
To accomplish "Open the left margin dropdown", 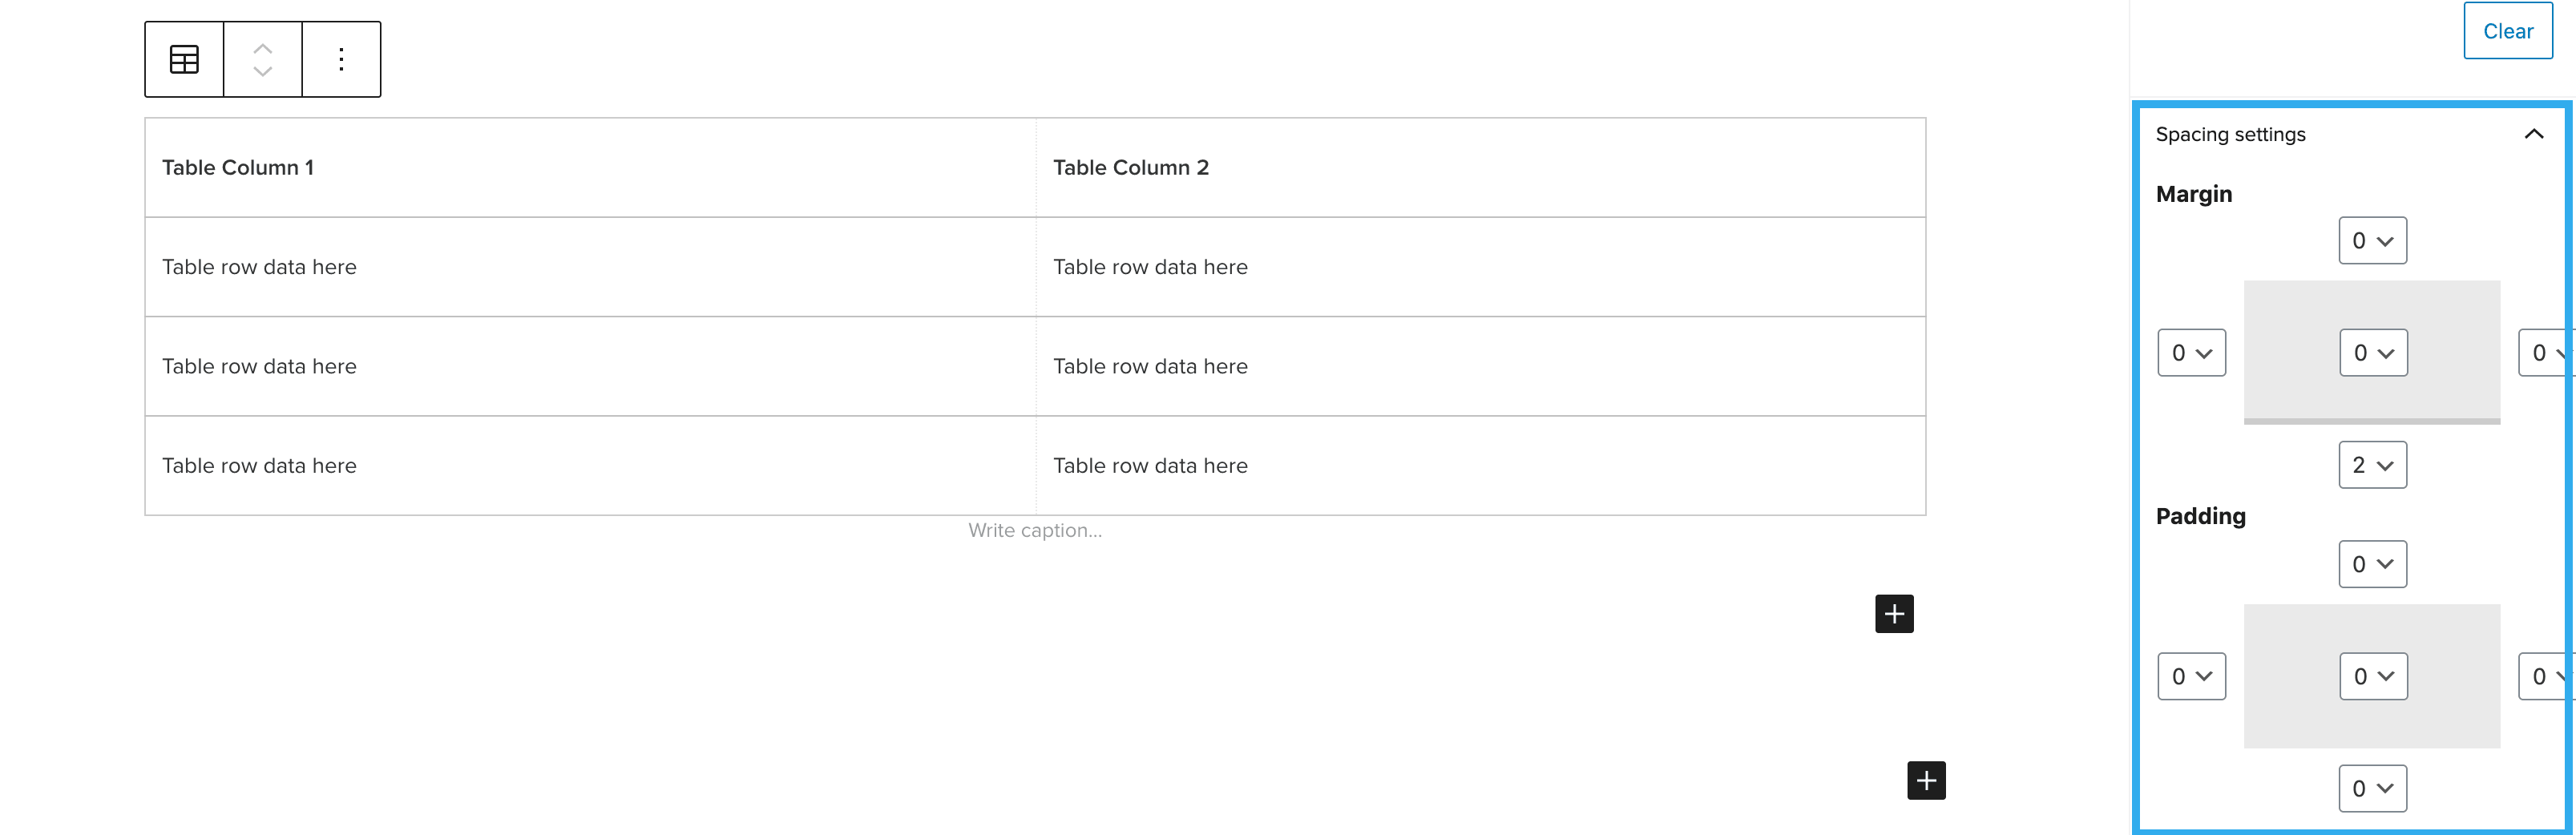I will (x=2191, y=353).
